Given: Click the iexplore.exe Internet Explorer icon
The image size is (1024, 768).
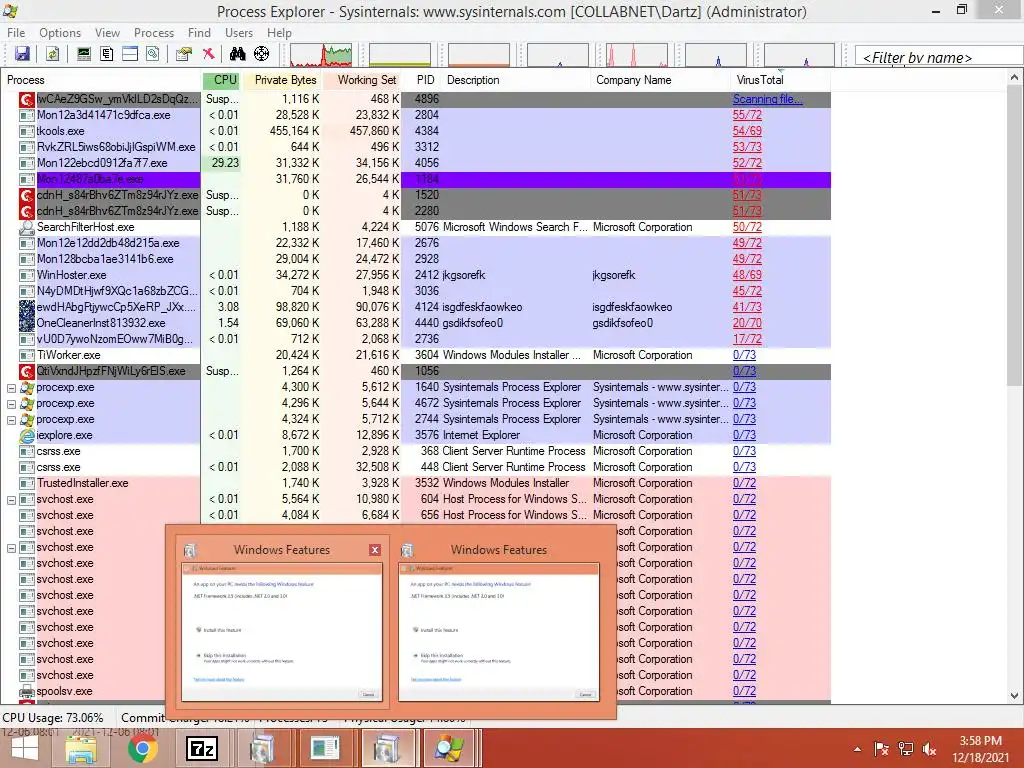Looking at the screenshot, I should point(27,436).
